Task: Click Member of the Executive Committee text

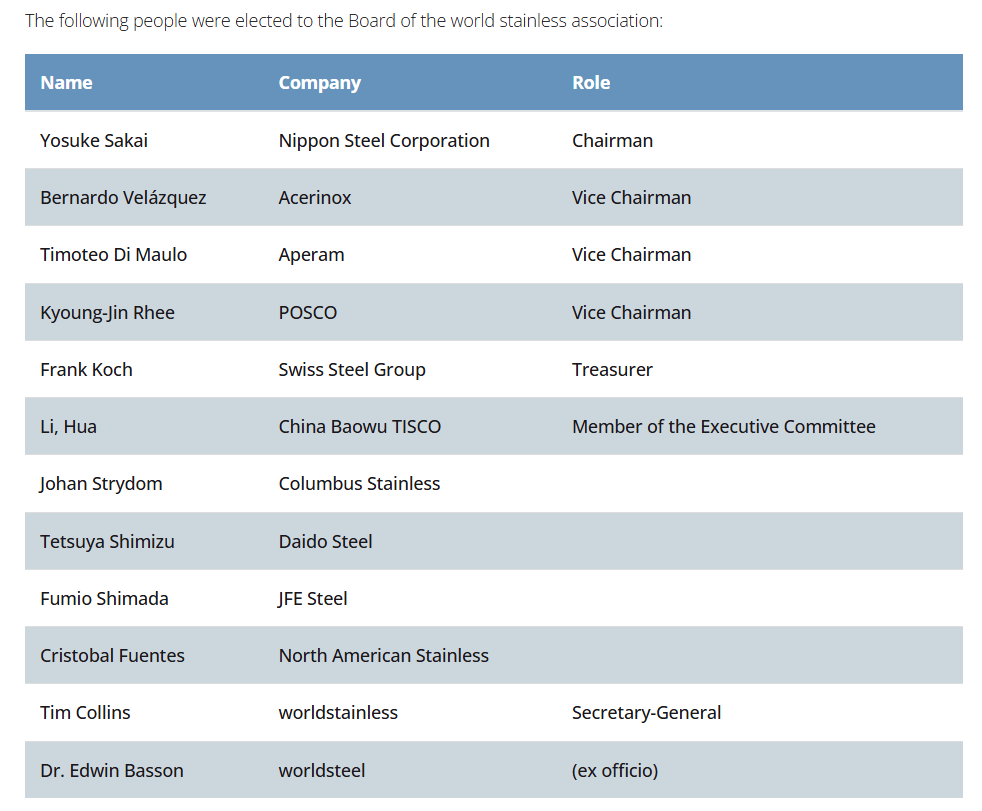Action: coord(723,427)
